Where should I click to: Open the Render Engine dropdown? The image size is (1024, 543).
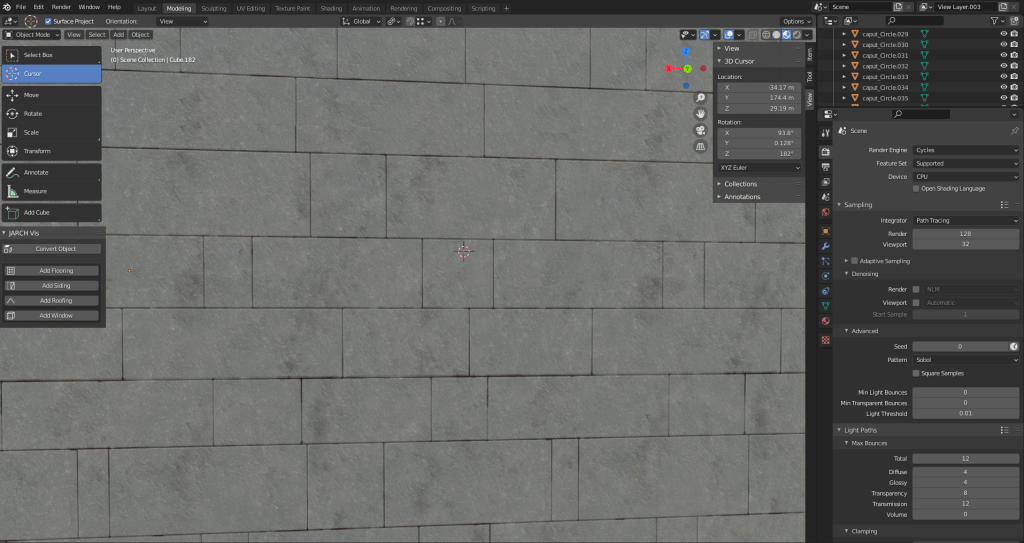966,150
